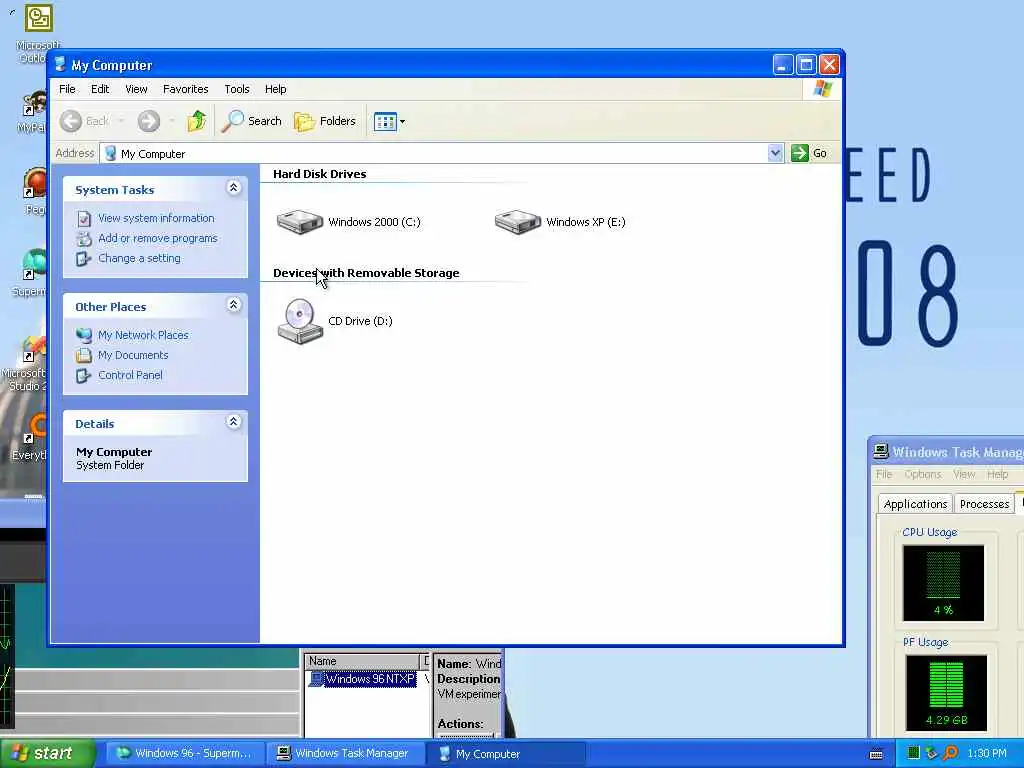Open the Edit menu
Image resolution: width=1024 pixels, height=768 pixels.
[100, 89]
